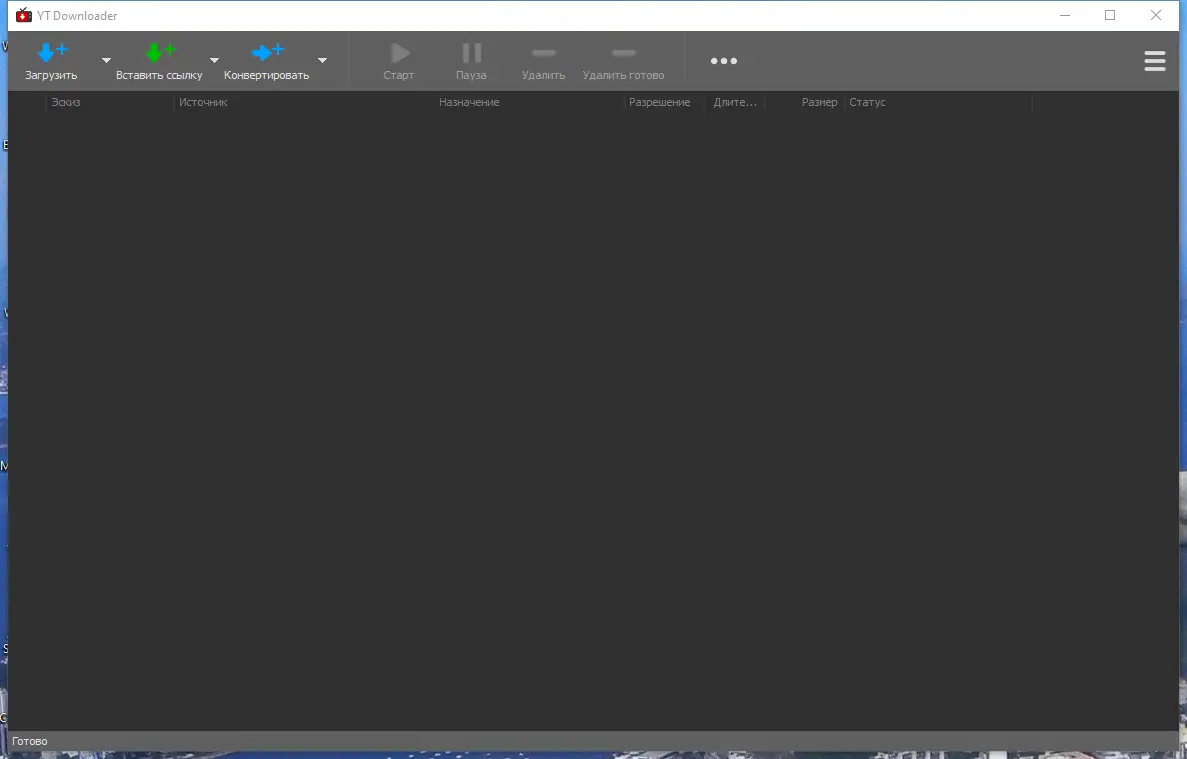1187x759 pixels.
Task: Open the Загрузить dropdown arrow
Action: click(106, 61)
